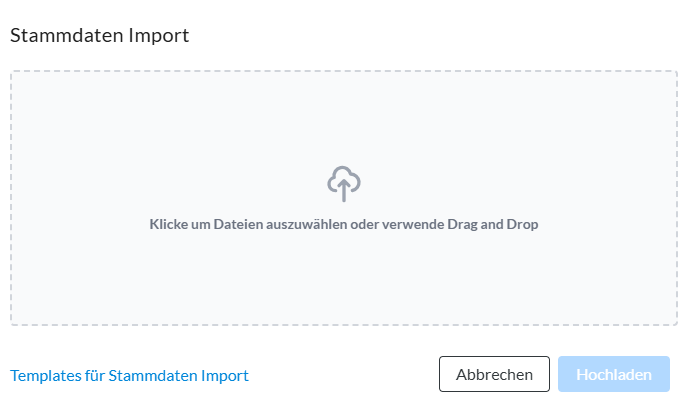Click the upload cloud in the drop zone center
This screenshot has height=403, width=686.
coord(344,184)
